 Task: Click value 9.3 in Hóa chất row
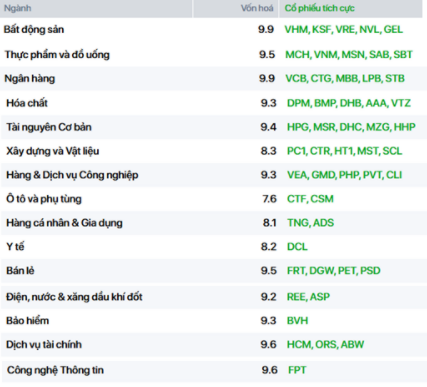tap(269, 103)
